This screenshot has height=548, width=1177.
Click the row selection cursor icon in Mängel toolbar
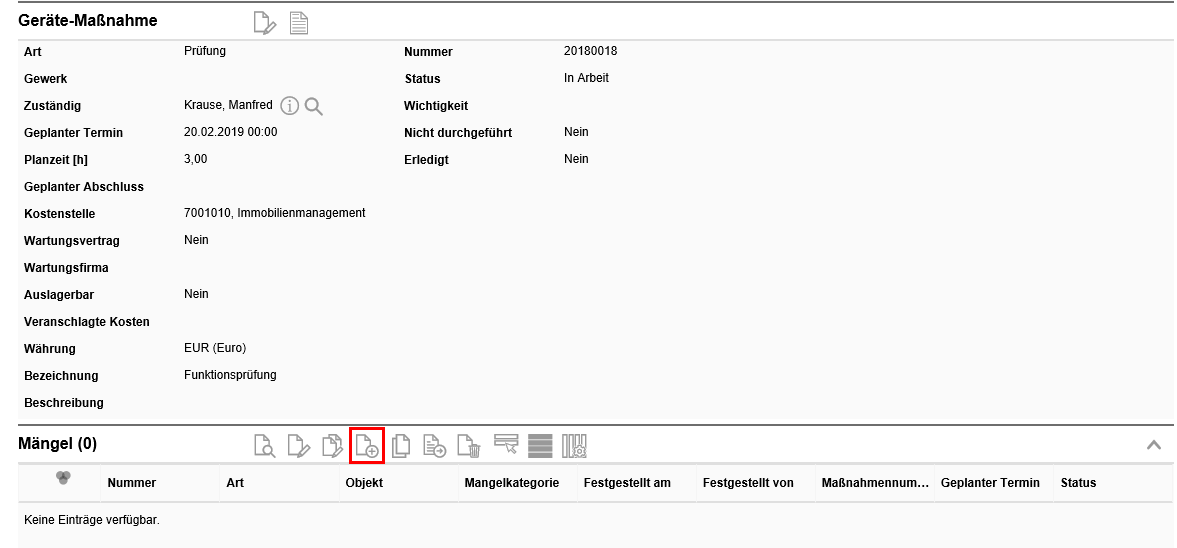click(506, 445)
